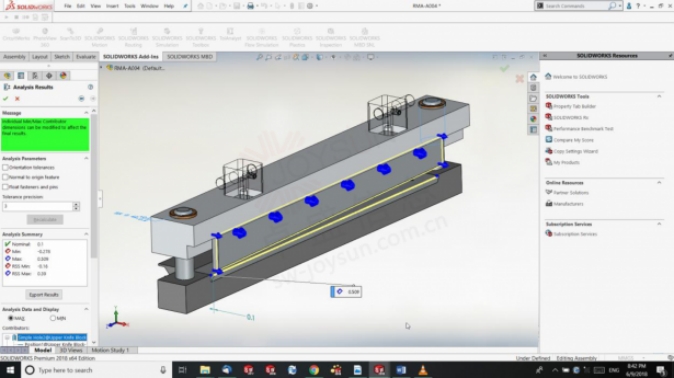Cancel analysis with the red X icon
The width and height of the screenshot is (674, 378).
17,98
